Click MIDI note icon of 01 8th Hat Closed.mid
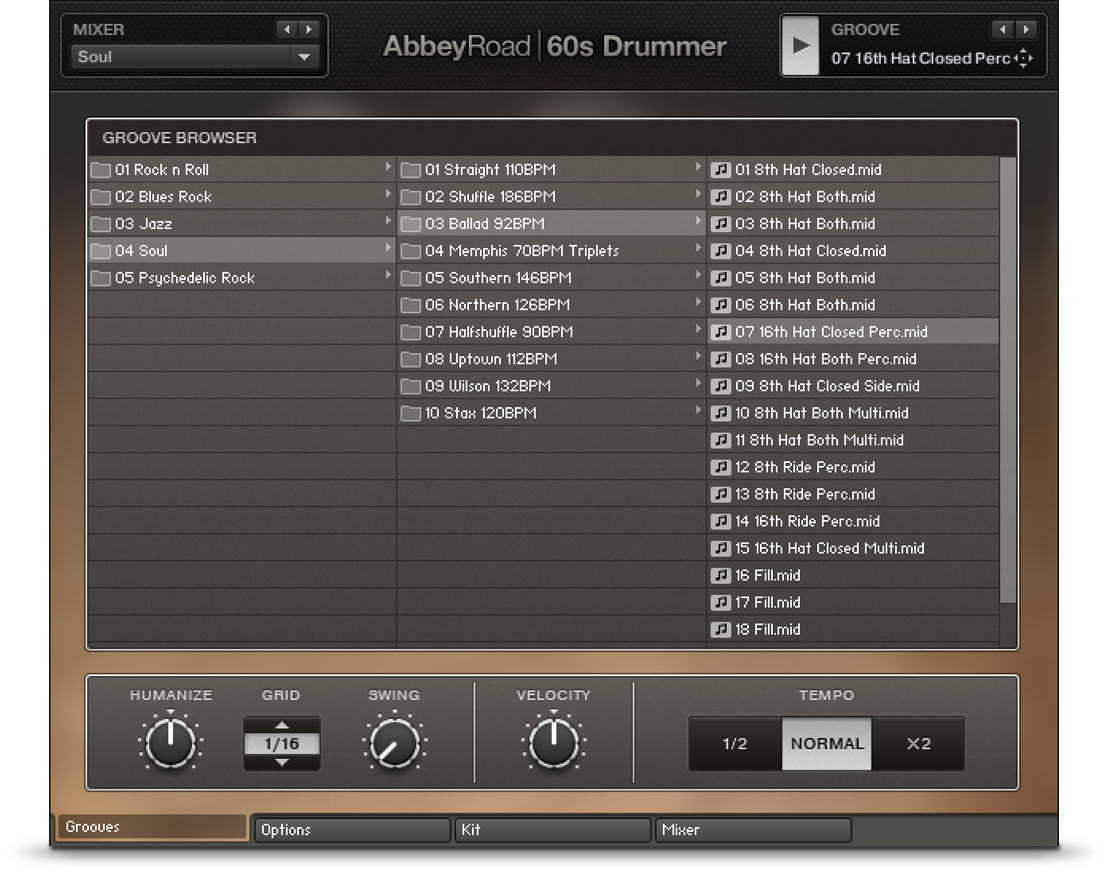 721,170
